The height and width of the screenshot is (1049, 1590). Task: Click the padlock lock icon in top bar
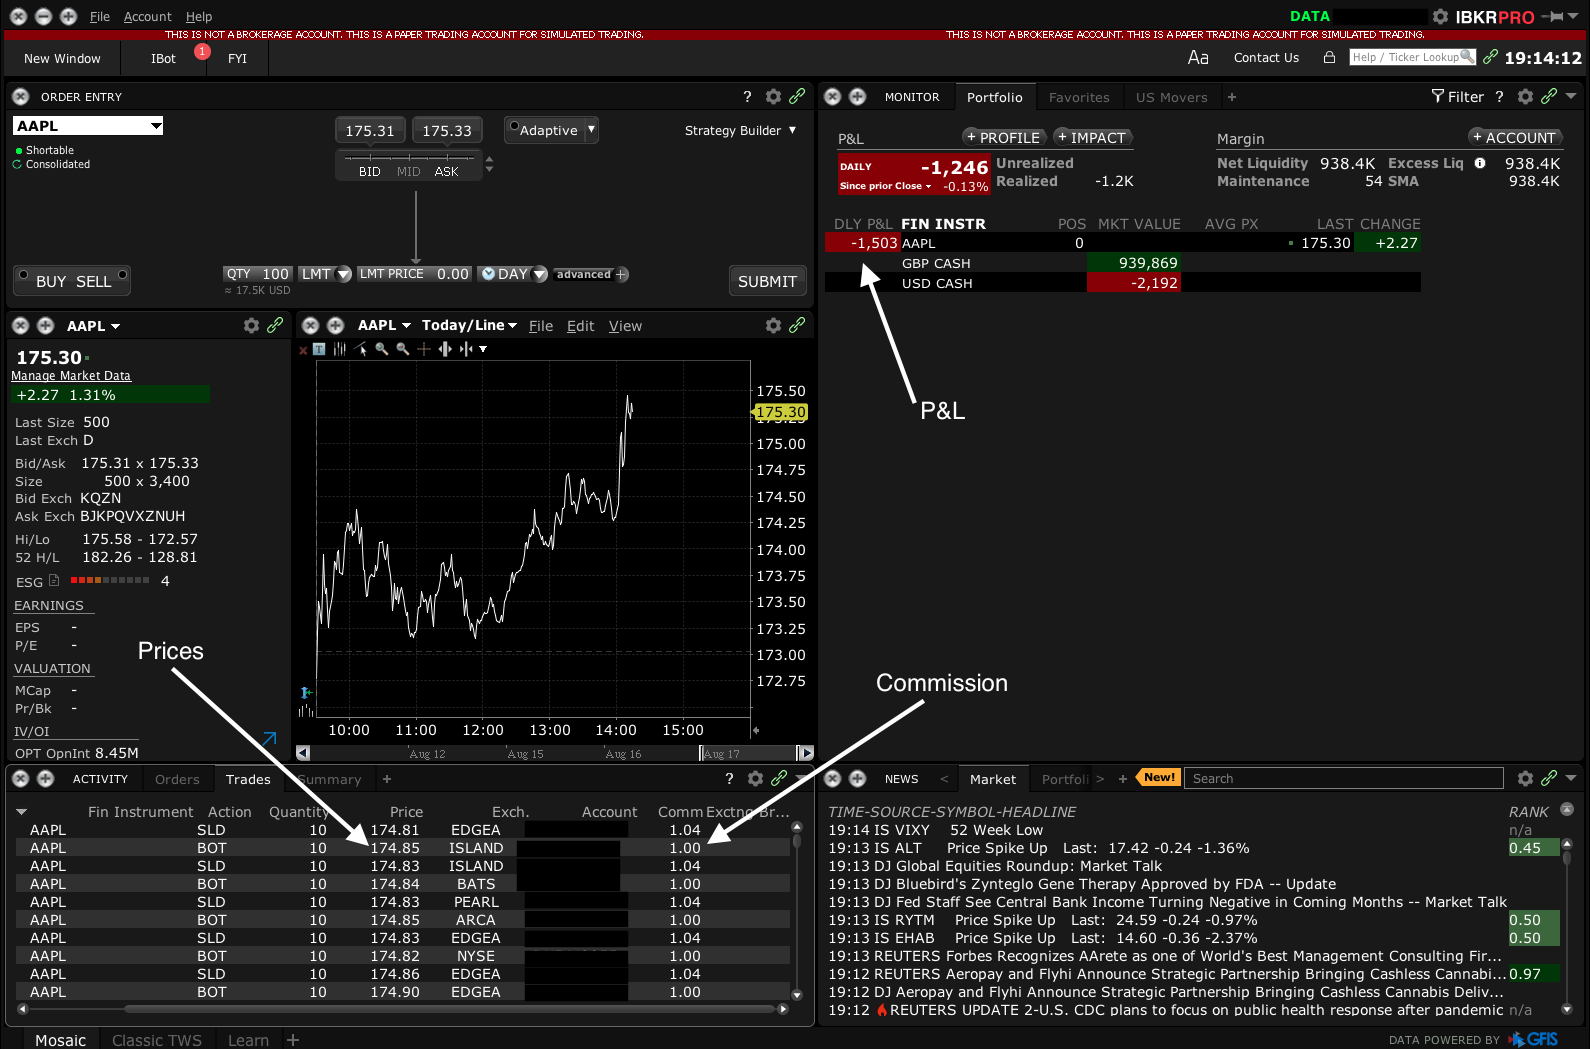pyautogui.click(x=1329, y=57)
